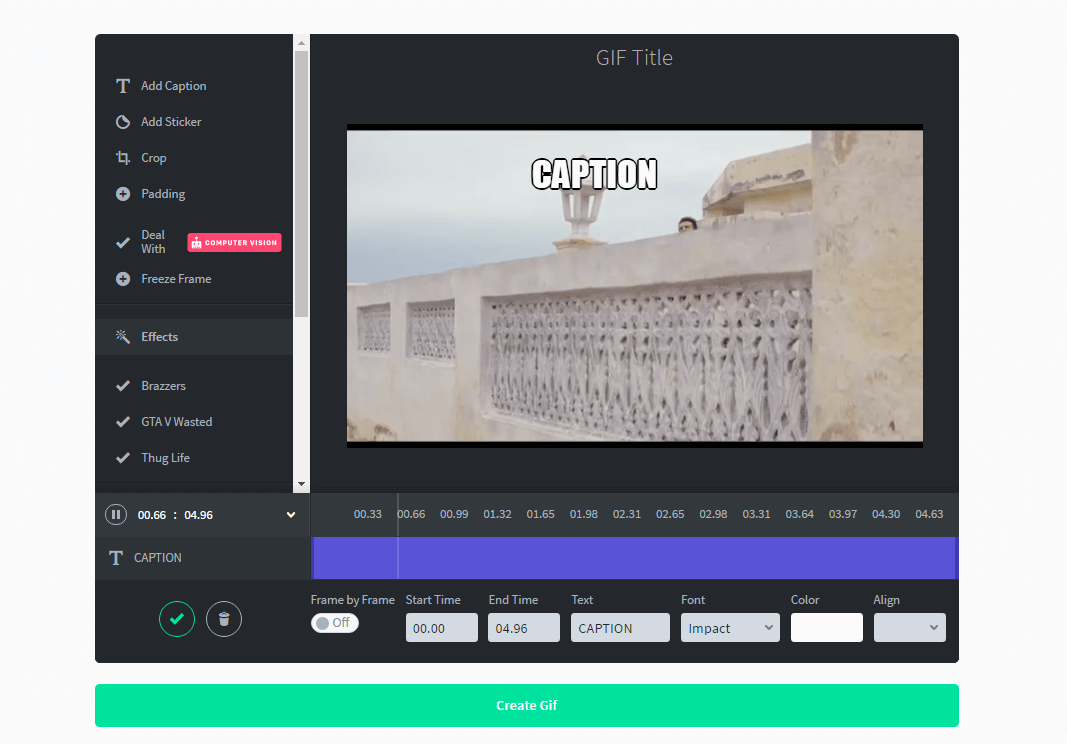Open the Effects section header
Image resolution: width=1067 pixels, height=744 pixels.
click(194, 337)
